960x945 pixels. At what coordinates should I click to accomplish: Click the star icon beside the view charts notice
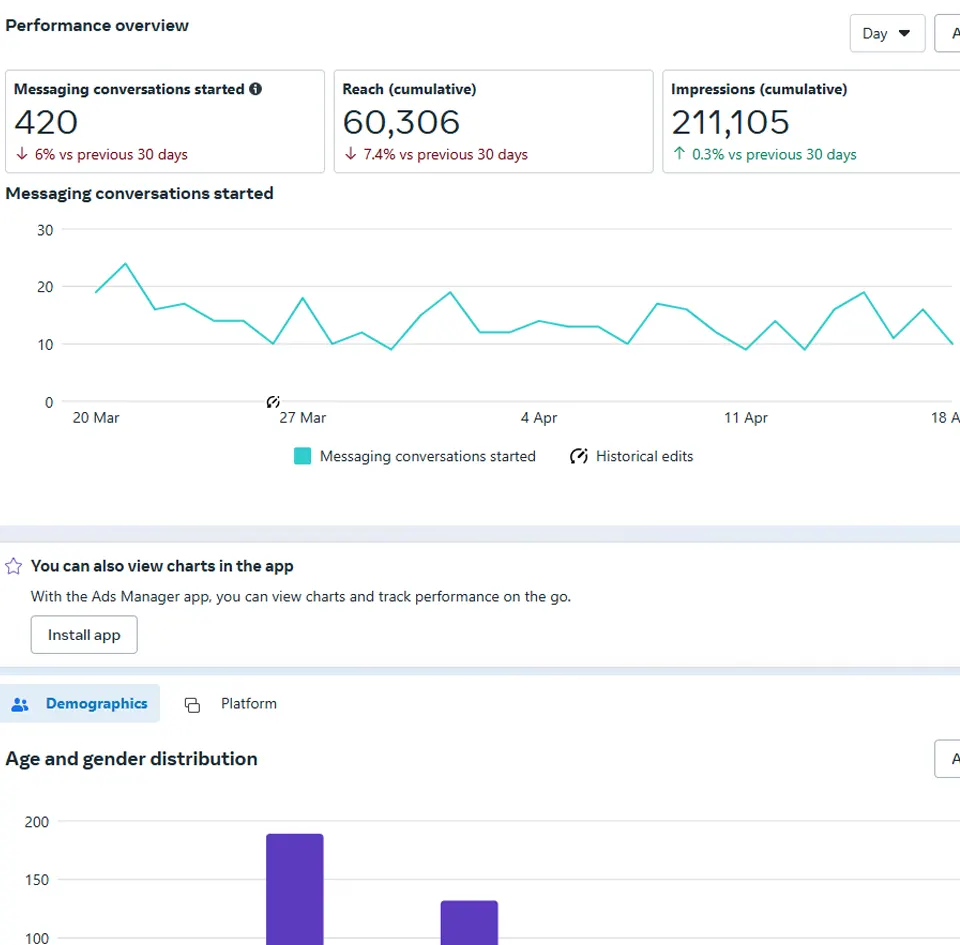(14, 566)
